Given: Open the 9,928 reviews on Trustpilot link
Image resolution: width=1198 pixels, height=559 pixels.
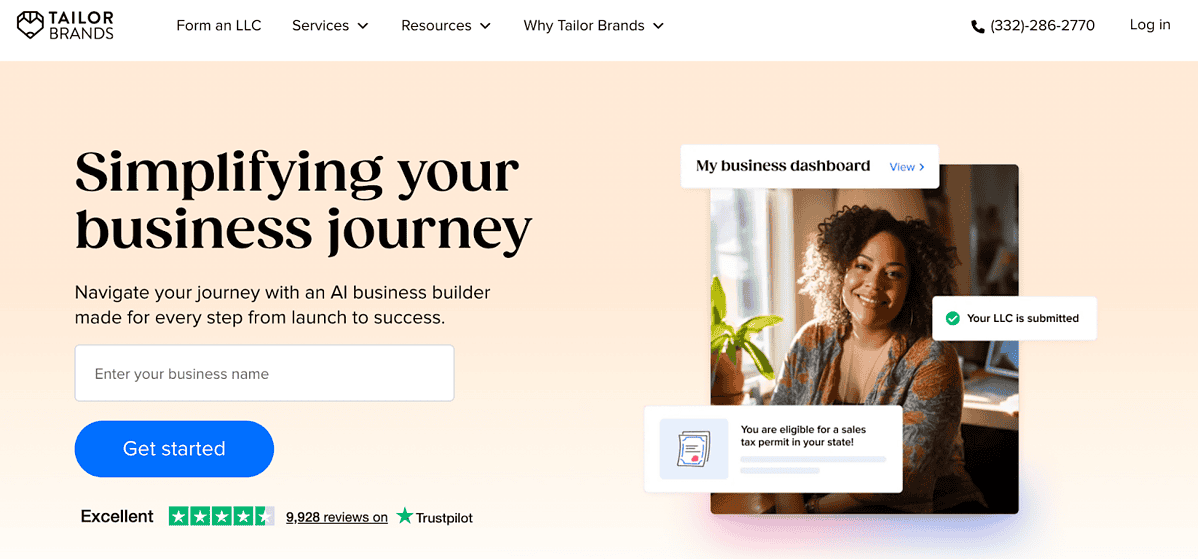Looking at the screenshot, I should (x=337, y=517).
